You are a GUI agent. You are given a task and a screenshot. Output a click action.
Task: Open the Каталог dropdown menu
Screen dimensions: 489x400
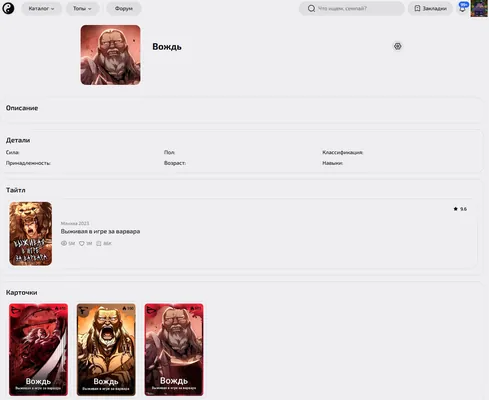[x=41, y=9]
